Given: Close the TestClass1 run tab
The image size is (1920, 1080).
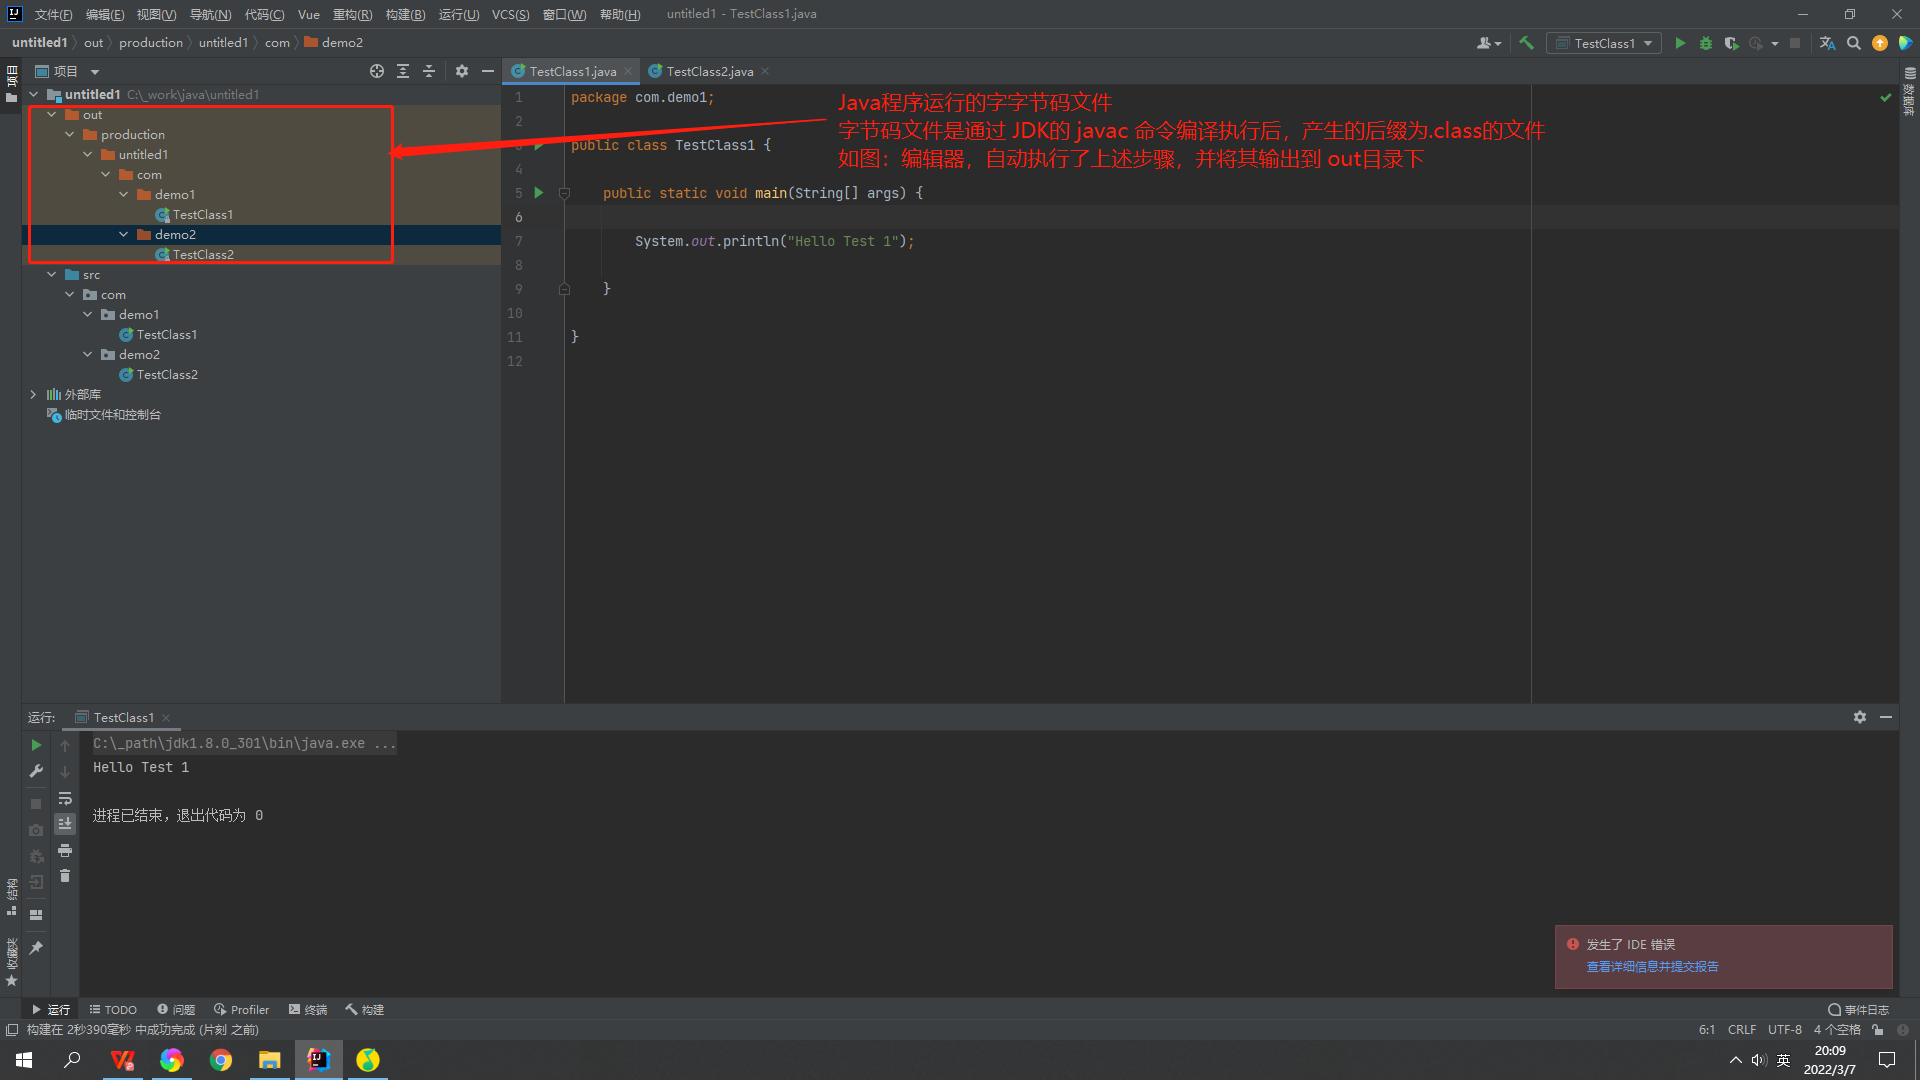Looking at the screenshot, I should click(166, 718).
